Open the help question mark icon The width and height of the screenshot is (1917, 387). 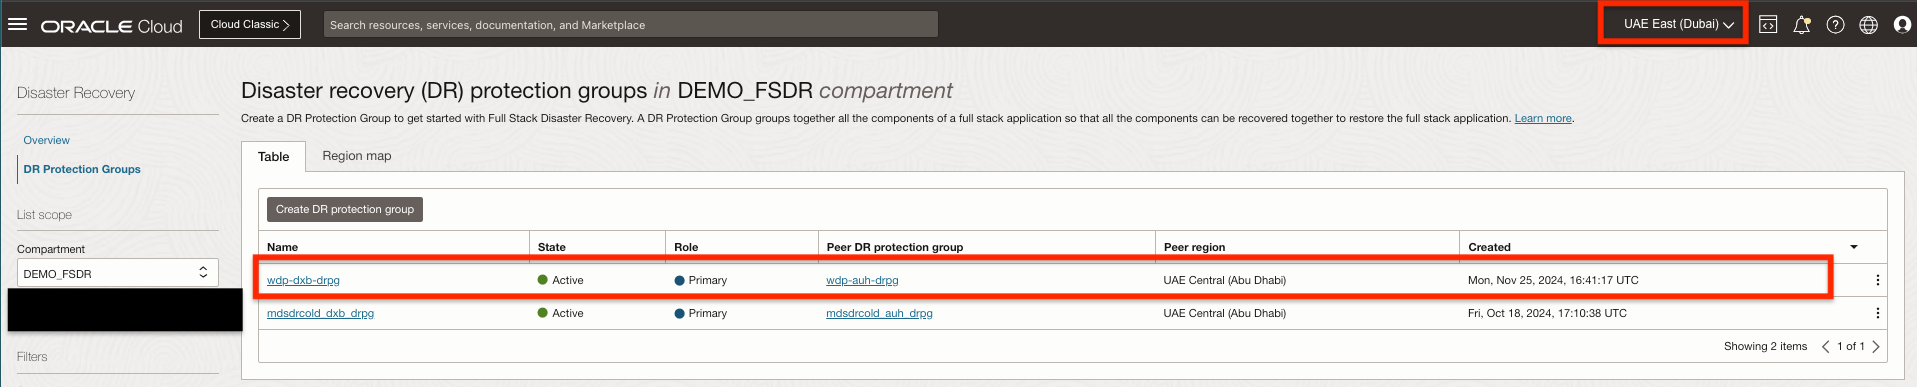(1835, 25)
